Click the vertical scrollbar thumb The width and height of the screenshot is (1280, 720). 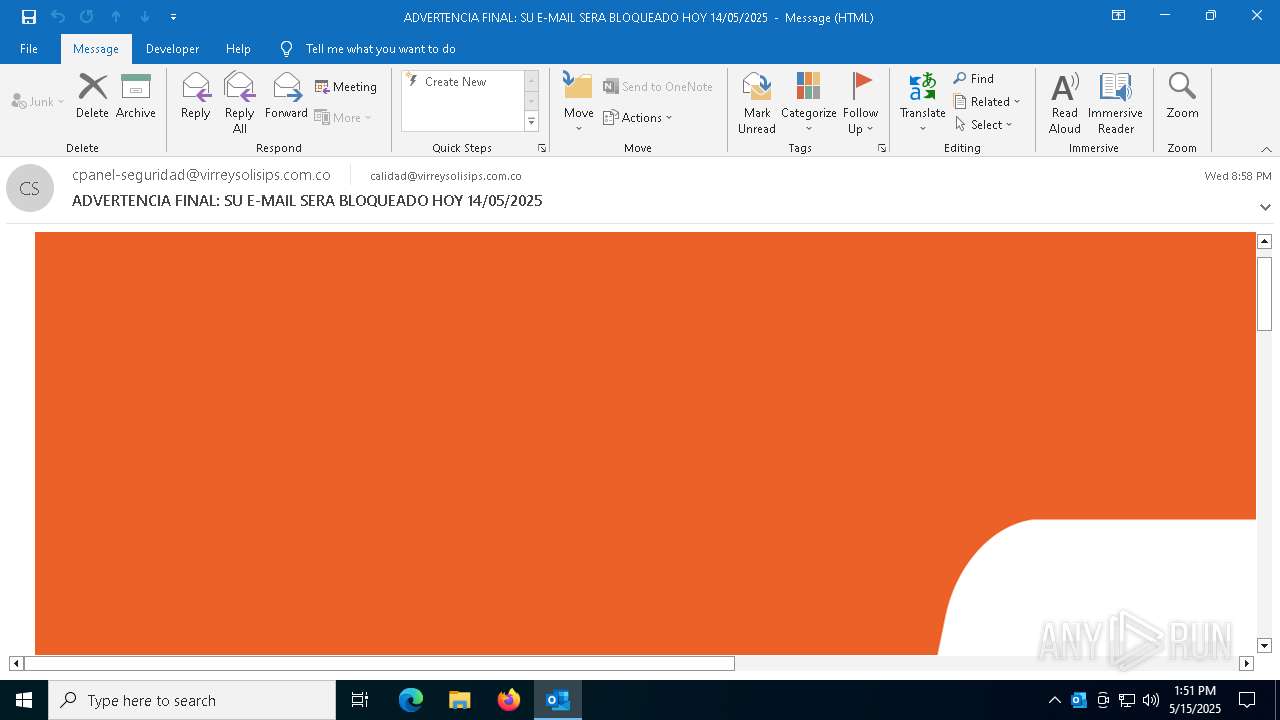(1264, 293)
